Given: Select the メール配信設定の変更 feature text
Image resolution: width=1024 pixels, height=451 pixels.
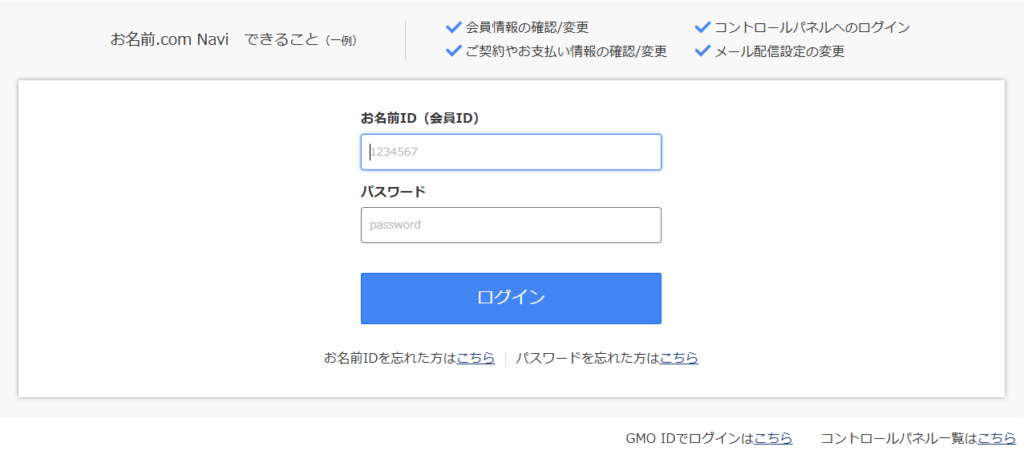Looking at the screenshot, I should tap(780, 51).
